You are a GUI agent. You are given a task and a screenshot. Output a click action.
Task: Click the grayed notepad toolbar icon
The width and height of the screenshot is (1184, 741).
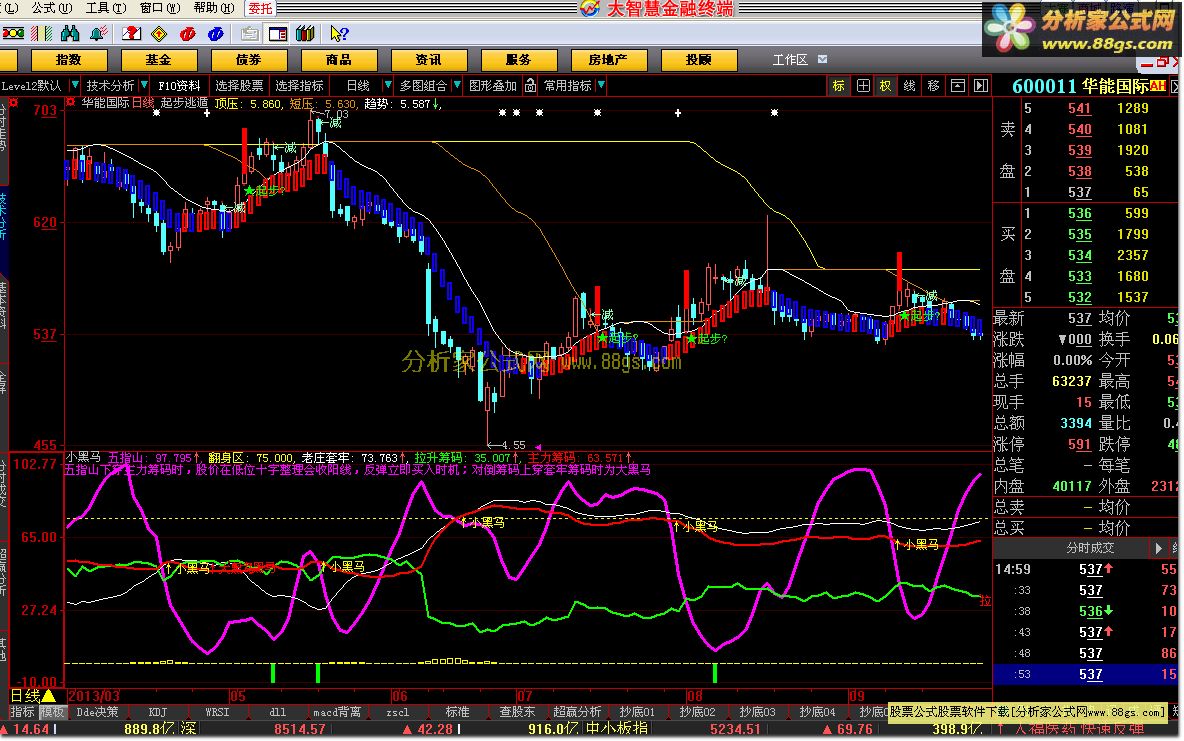point(249,33)
